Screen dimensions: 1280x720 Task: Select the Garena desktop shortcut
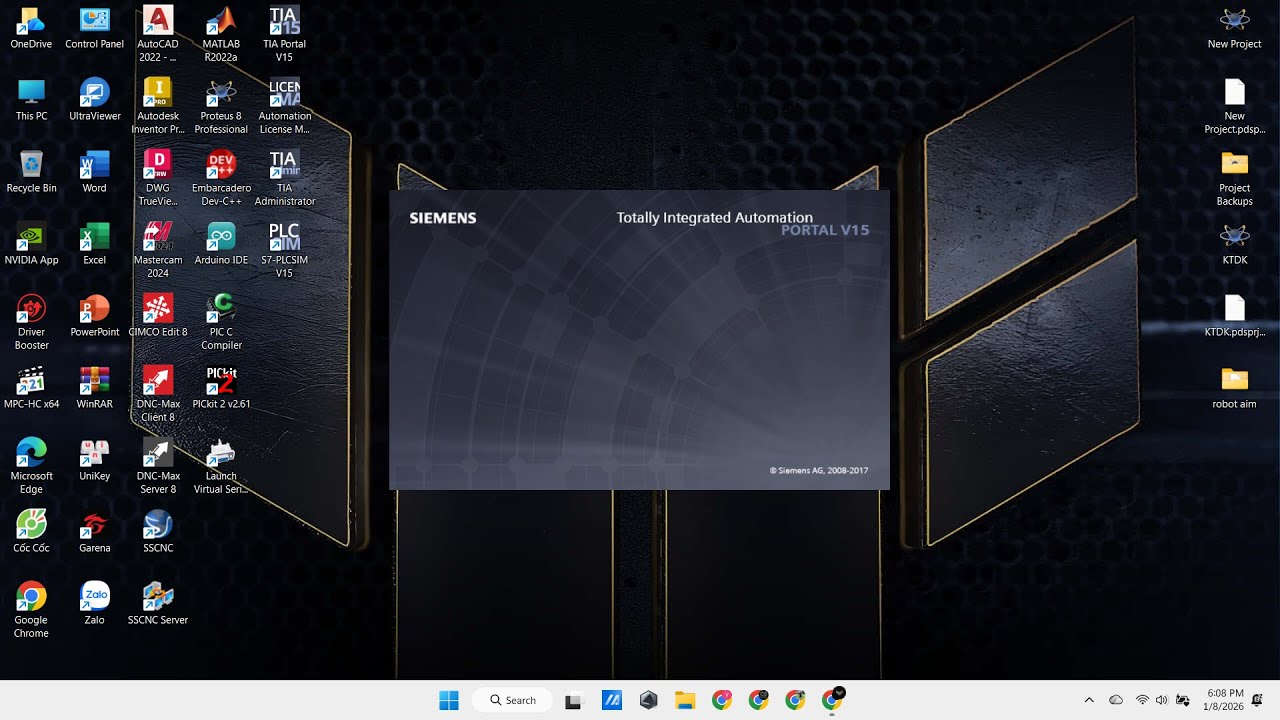(94, 532)
